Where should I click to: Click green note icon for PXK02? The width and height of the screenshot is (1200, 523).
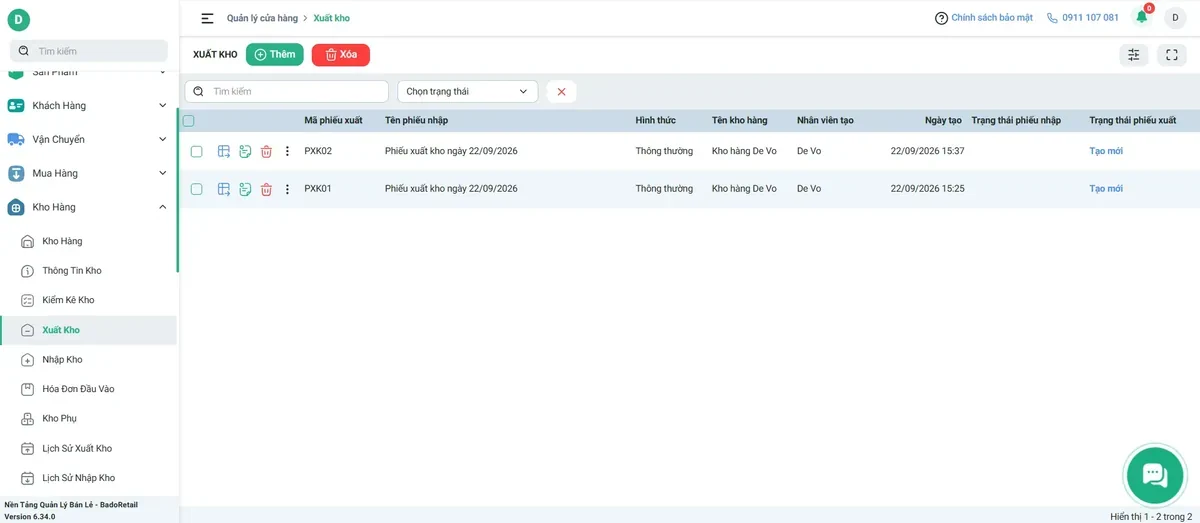245,151
